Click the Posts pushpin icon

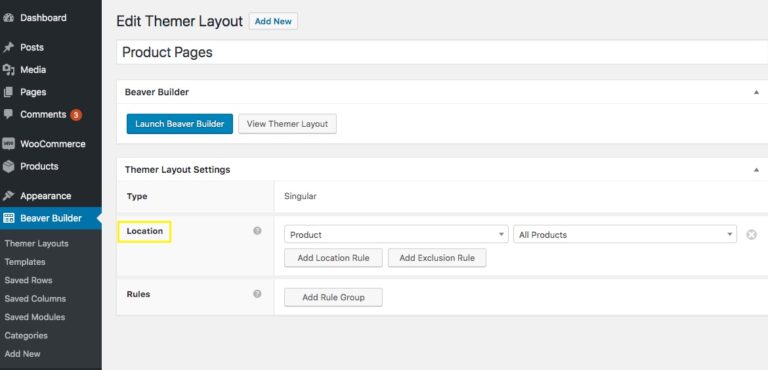(8, 48)
